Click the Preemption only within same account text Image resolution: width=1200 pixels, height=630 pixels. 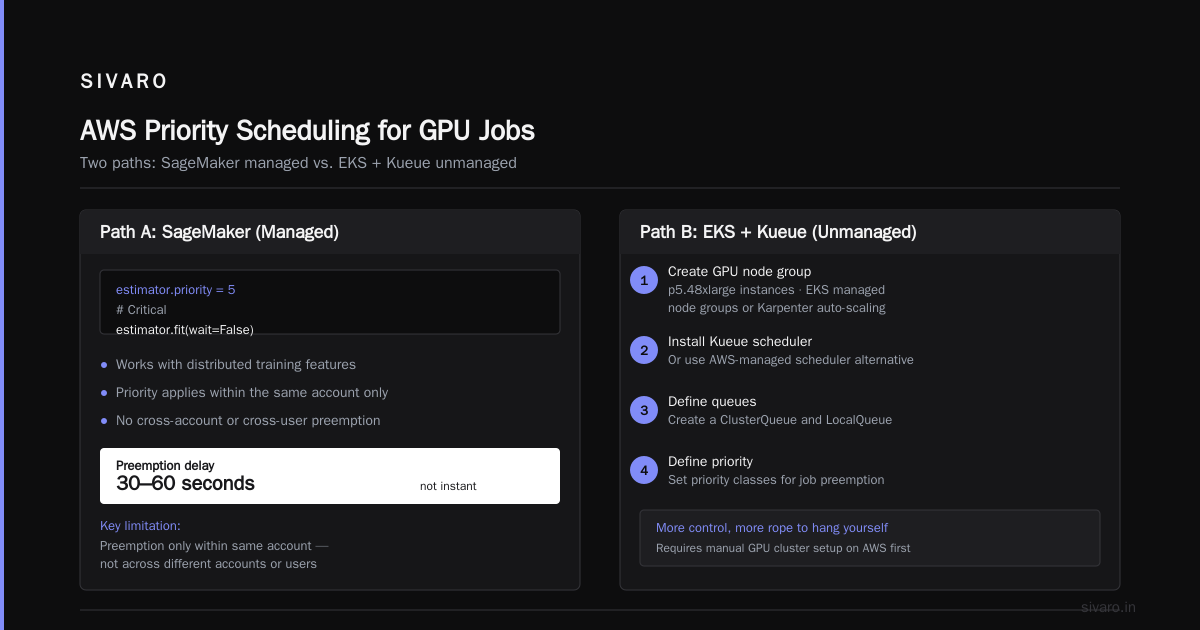click(x=214, y=546)
